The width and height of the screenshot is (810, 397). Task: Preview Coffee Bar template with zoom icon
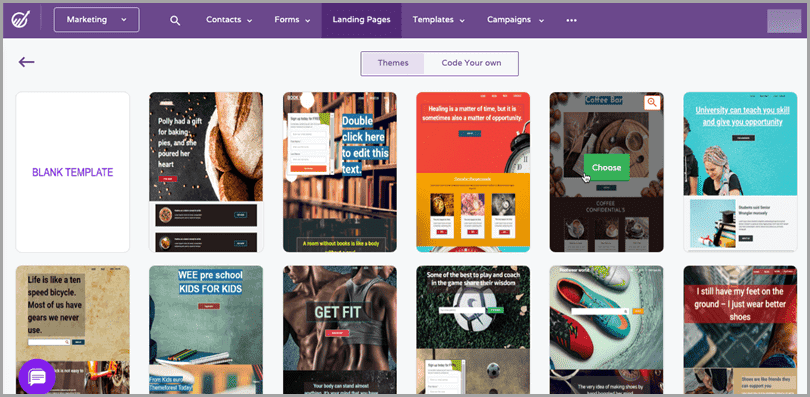pyautogui.click(x=652, y=102)
